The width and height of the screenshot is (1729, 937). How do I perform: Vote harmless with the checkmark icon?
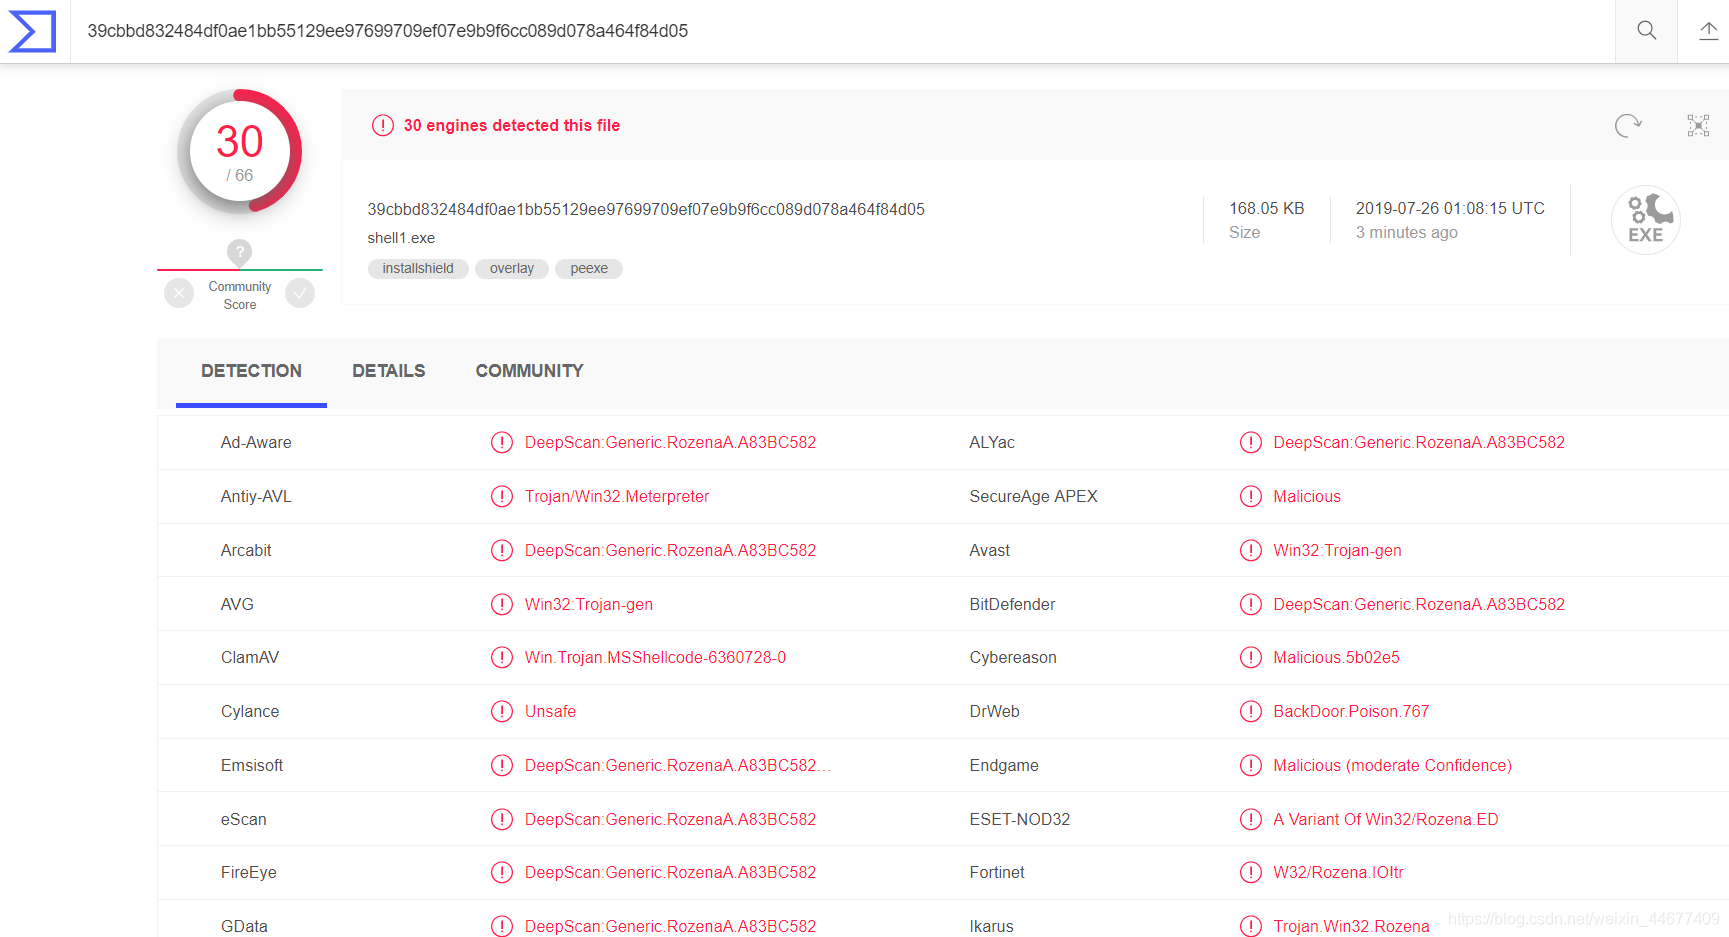[x=300, y=293]
